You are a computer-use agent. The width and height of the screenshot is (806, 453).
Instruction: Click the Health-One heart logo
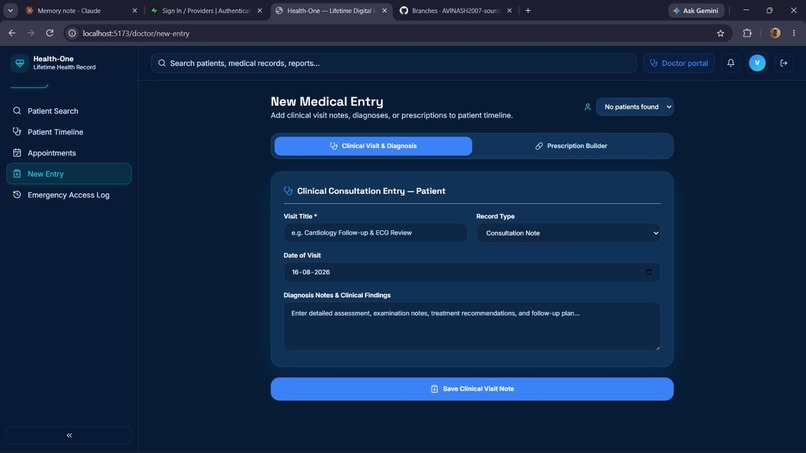pyautogui.click(x=20, y=63)
